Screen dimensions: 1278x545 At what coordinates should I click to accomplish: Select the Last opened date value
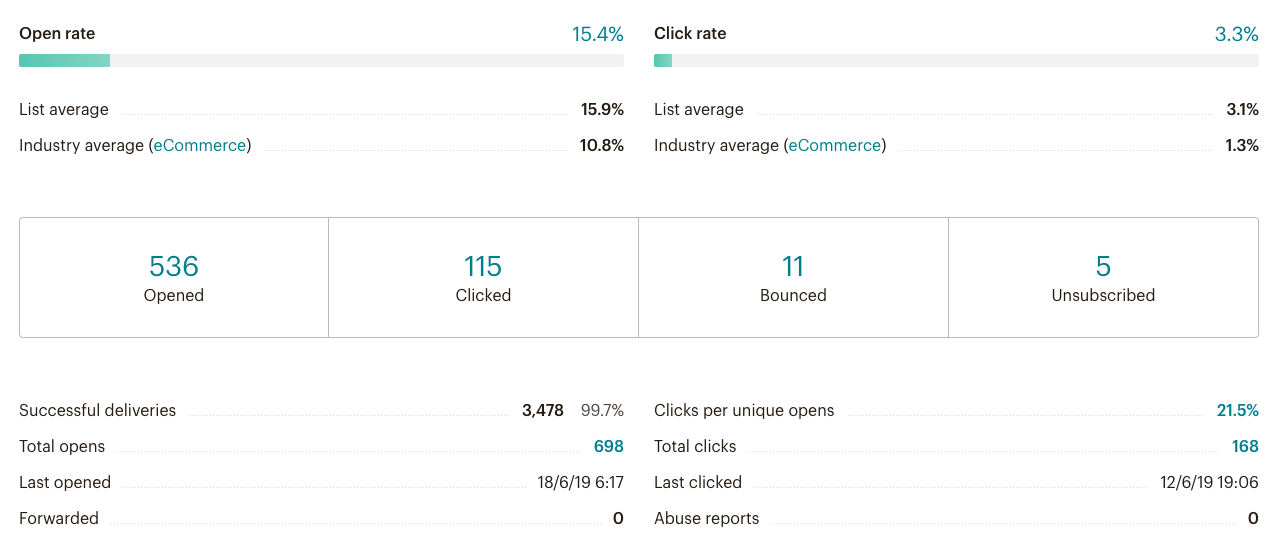pos(580,482)
